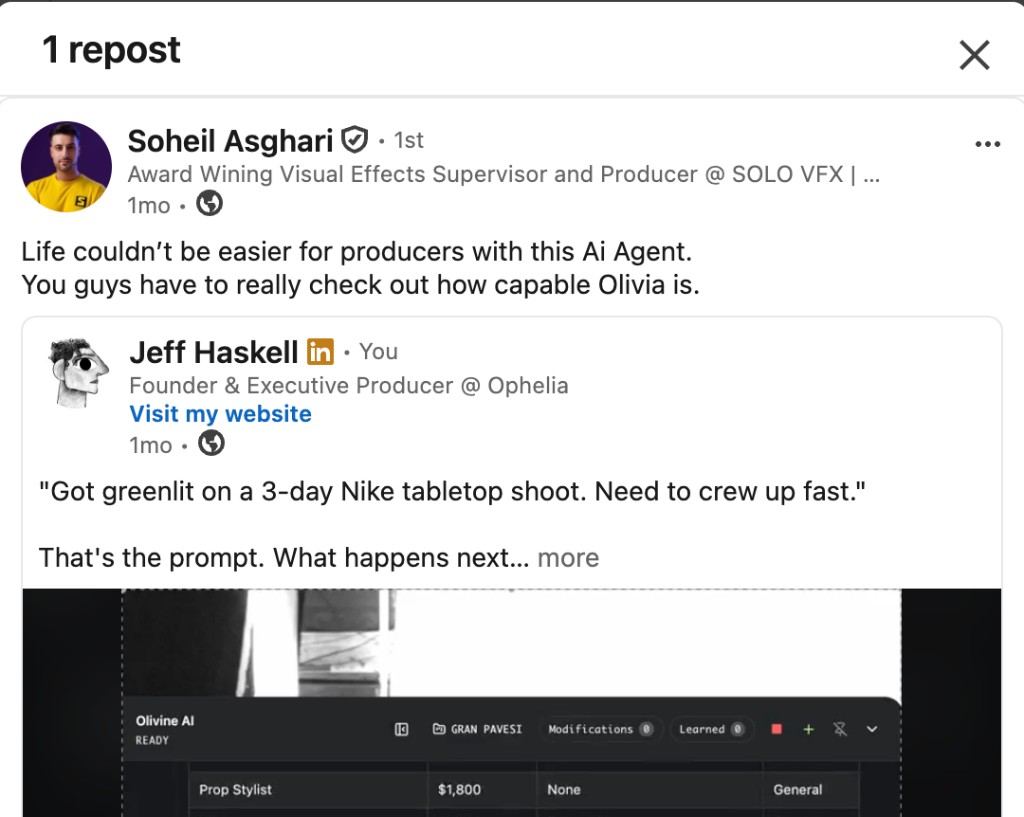This screenshot has width=1024, height=817.
Task: Click the globe icon under Soheil's headline
Action: pyautogui.click(x=210, y=204)
